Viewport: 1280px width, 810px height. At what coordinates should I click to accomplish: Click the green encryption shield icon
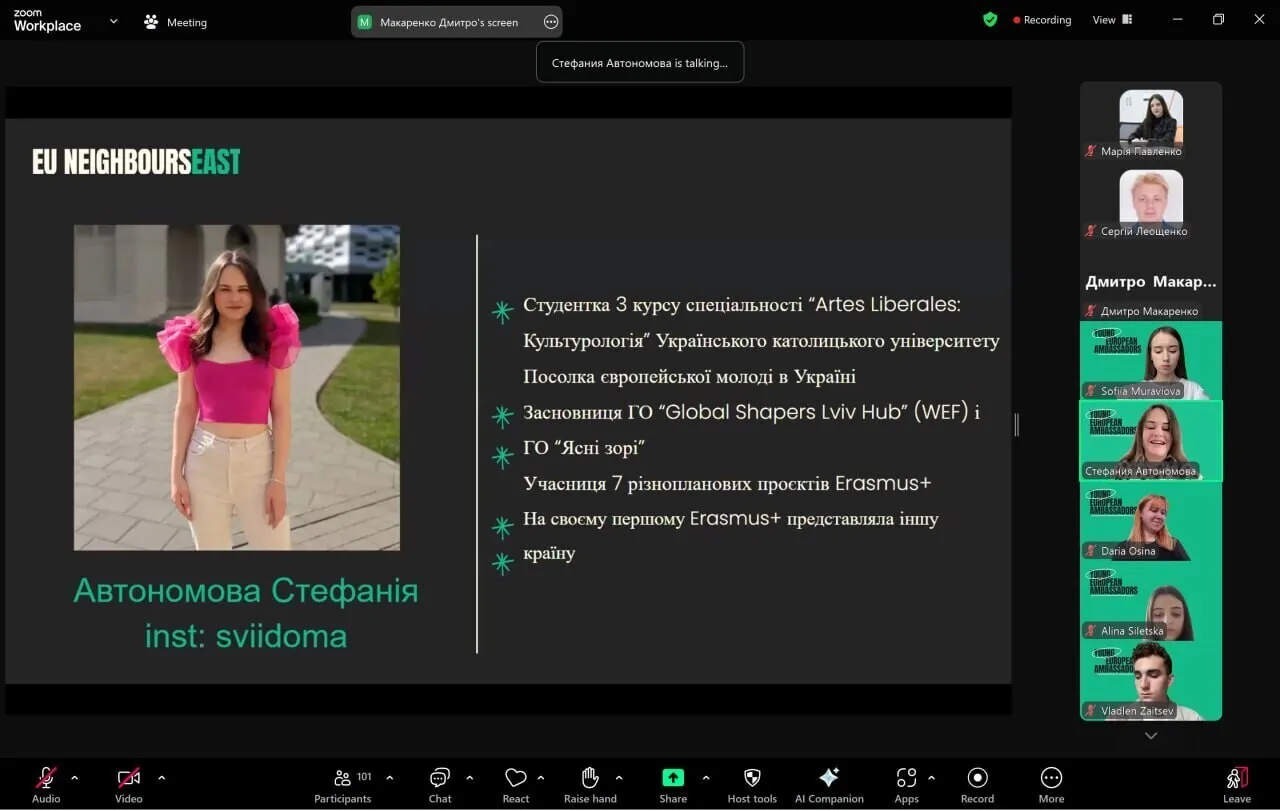click(990, 19)
